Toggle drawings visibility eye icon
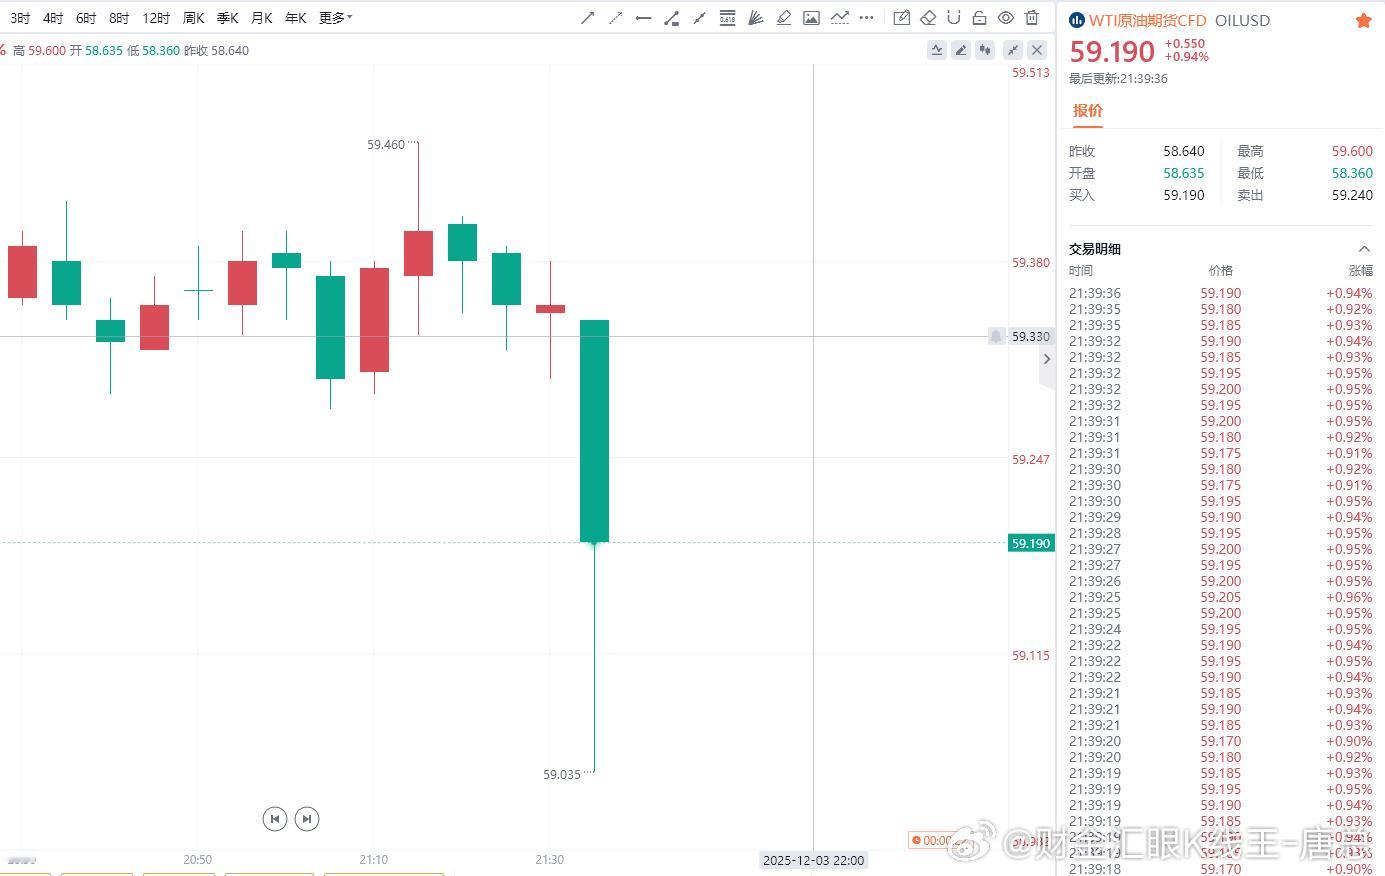 (x=1006, y=18)
